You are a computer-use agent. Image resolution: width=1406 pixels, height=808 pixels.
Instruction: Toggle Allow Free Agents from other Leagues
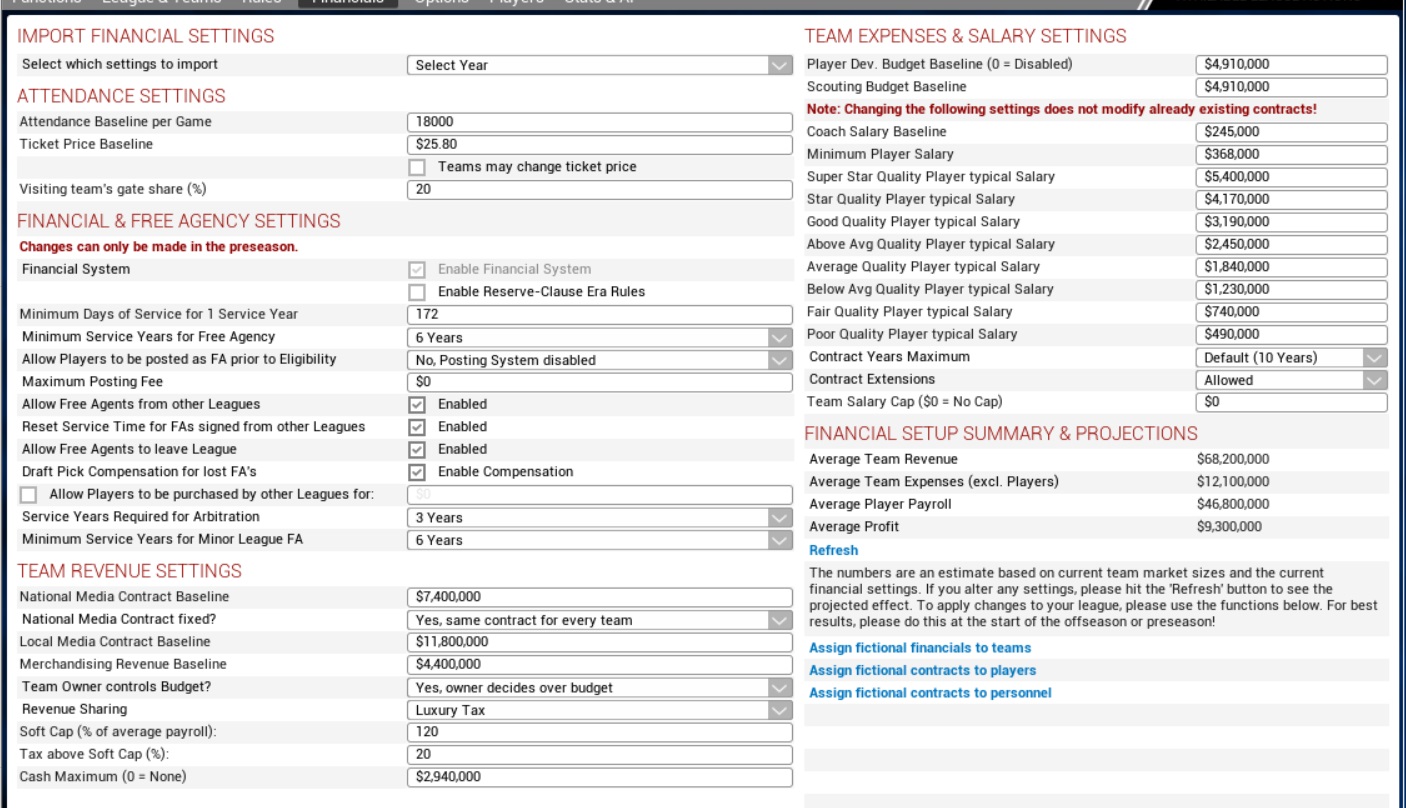point(417,405)
